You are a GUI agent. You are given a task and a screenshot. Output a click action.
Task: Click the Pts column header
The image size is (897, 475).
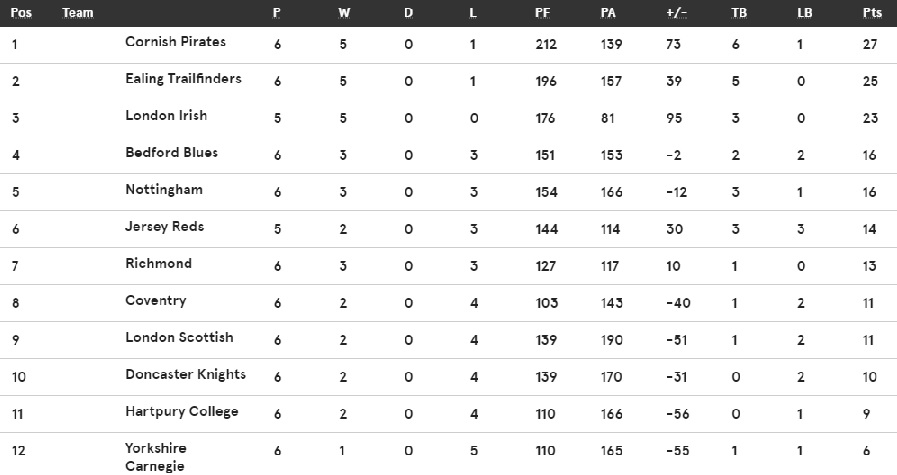point(872,13)
